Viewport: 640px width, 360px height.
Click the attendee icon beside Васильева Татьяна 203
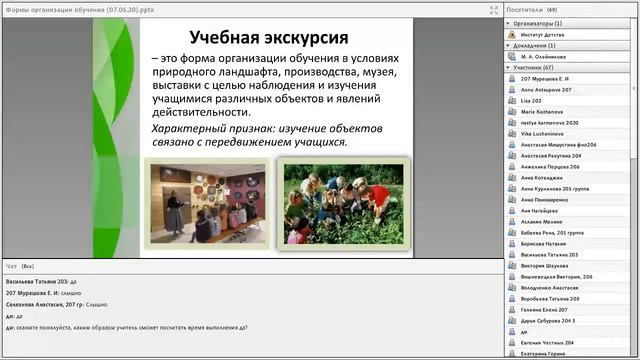coord(512,255)
